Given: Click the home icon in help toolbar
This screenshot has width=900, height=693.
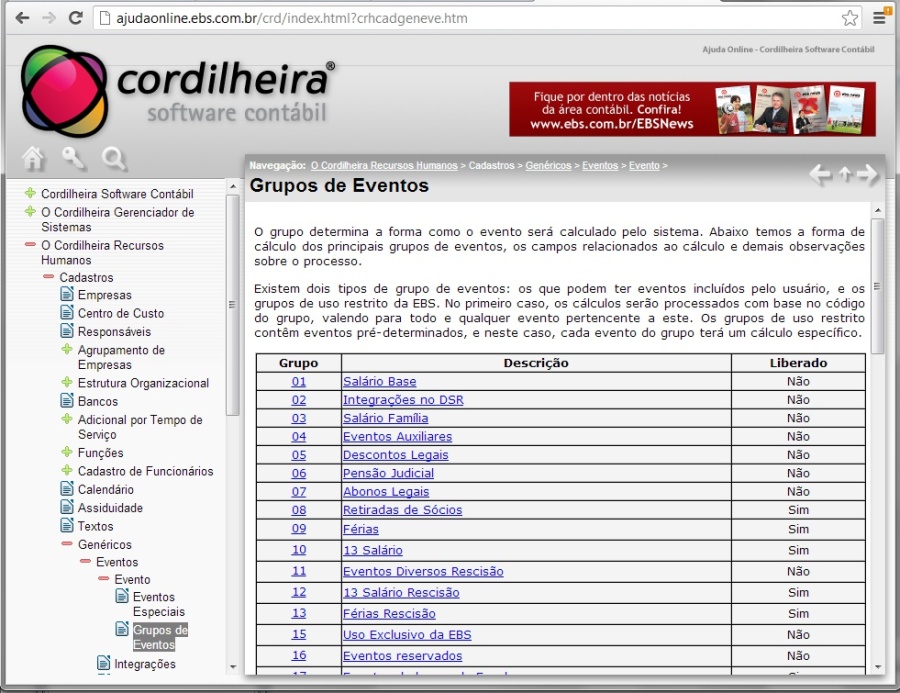Looking at the screenshot, I should [33, 158].
